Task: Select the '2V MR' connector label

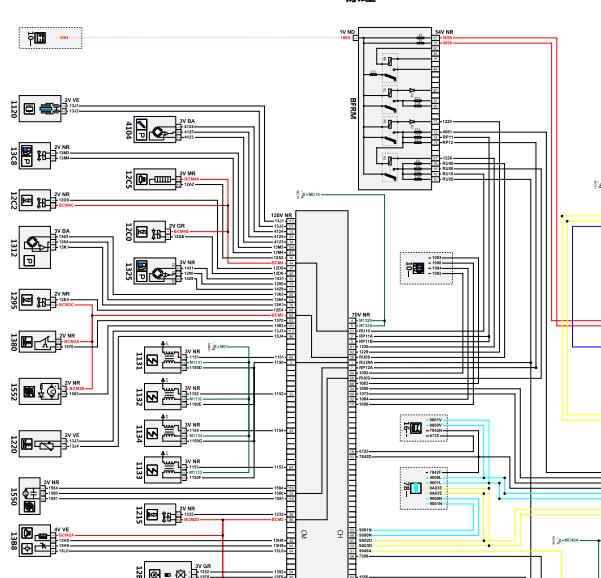Action: point(188,174)
